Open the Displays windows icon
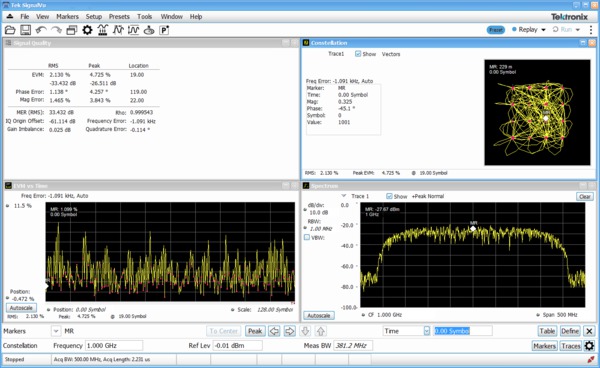Viewport: 600px width, 368px height. coord(72,30)
